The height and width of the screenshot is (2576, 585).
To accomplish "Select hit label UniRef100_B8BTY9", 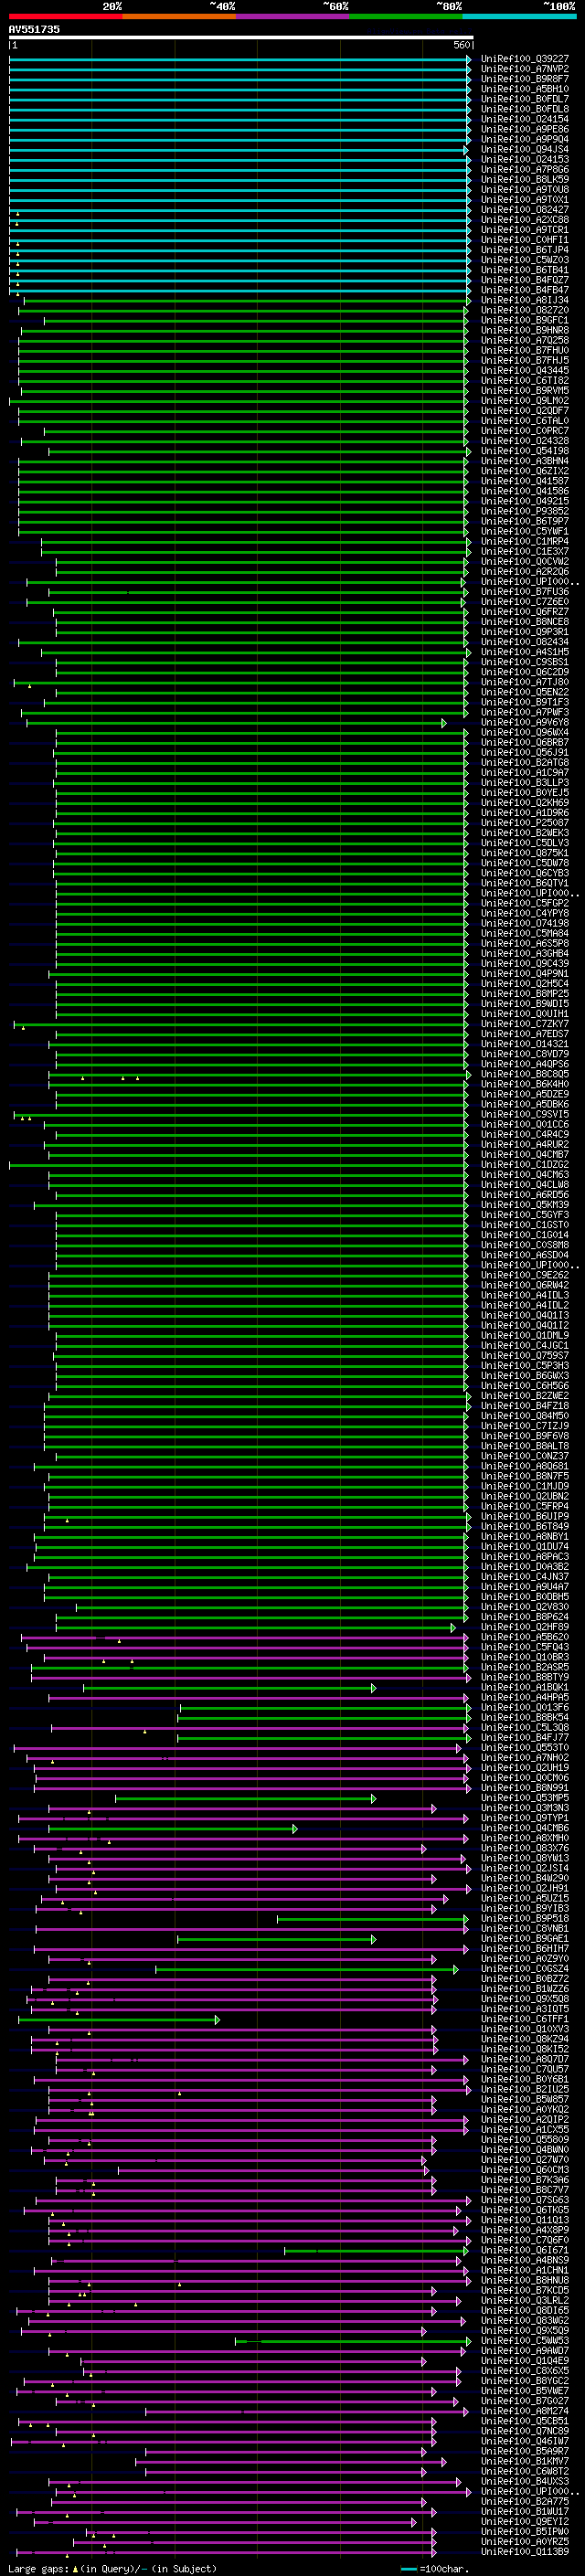I will click(525, 1677).
